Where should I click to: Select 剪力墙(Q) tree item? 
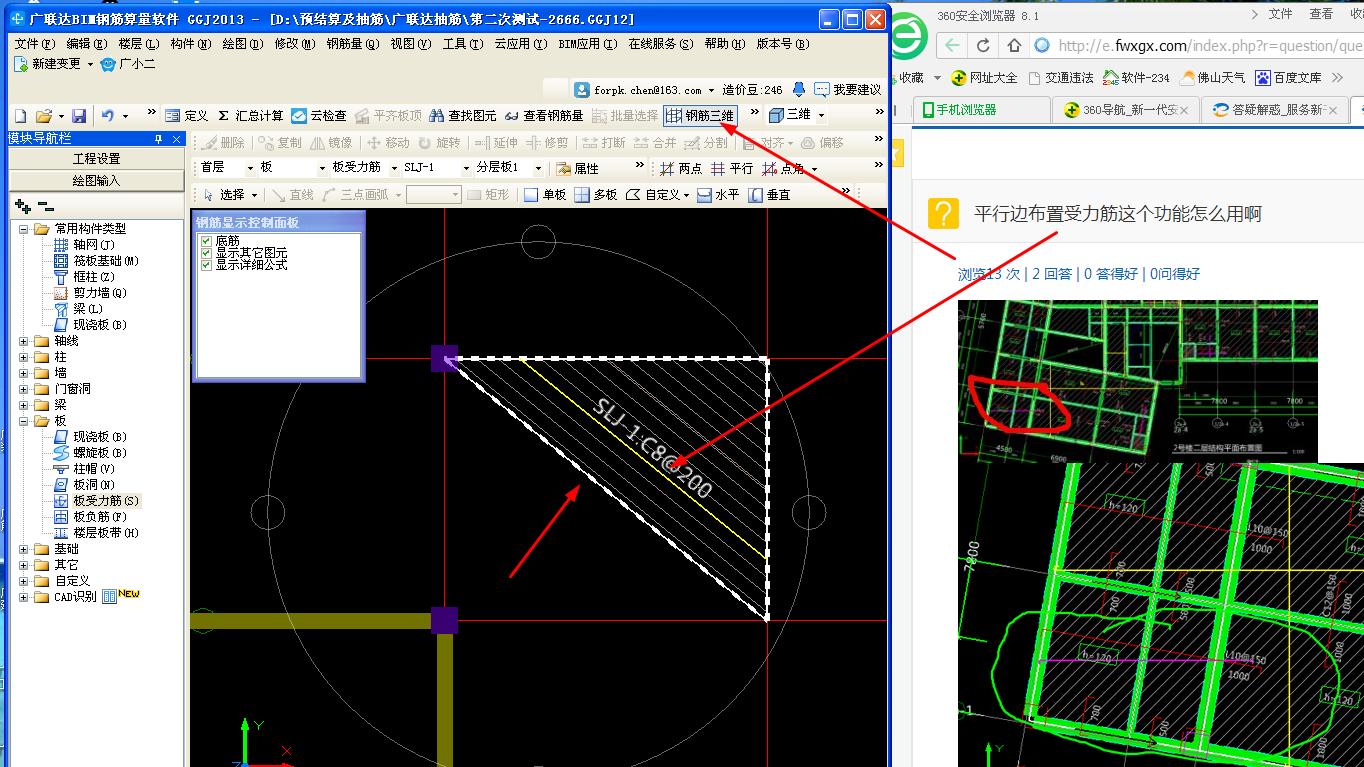coord(99,293)
